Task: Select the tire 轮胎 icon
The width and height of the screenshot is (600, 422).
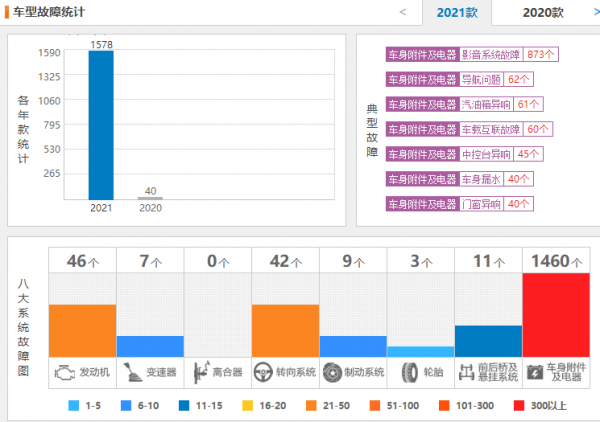Action: pyautogui.click(x=410, y=372)
